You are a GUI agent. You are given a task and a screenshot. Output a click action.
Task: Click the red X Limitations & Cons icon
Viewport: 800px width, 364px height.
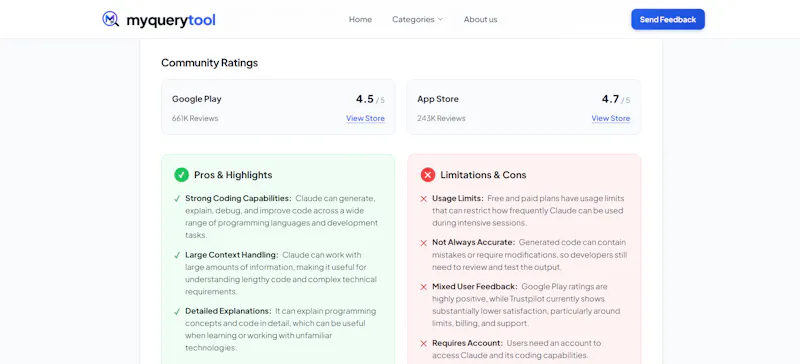coord(428,175)
